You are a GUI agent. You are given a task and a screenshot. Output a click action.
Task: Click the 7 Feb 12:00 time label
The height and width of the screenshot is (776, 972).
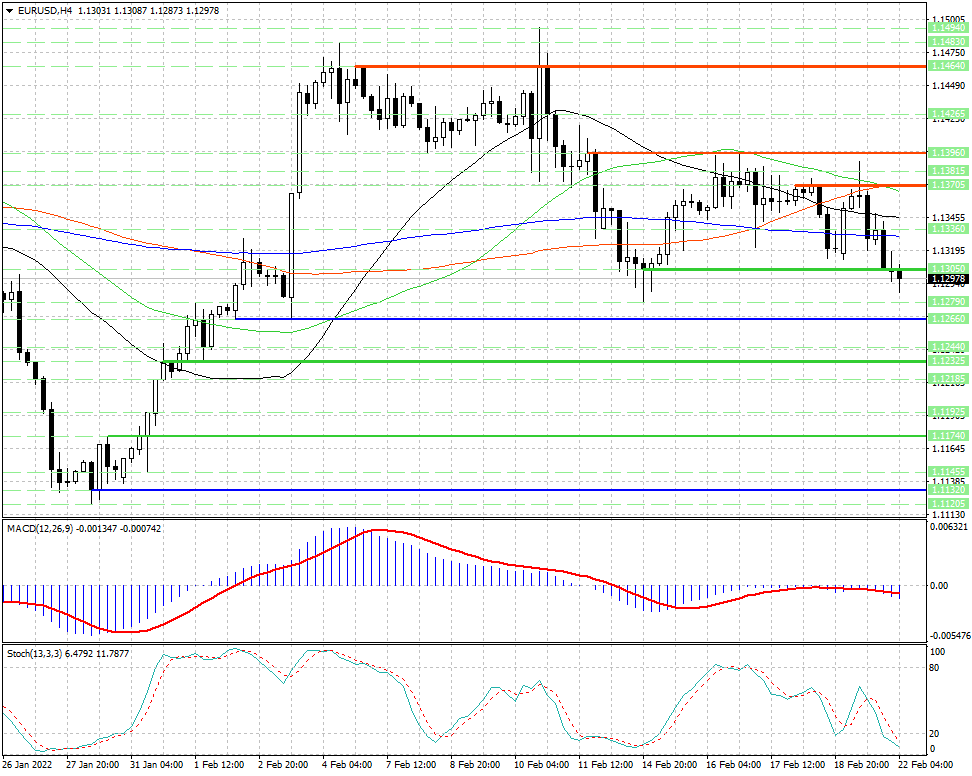click(411, 765)
